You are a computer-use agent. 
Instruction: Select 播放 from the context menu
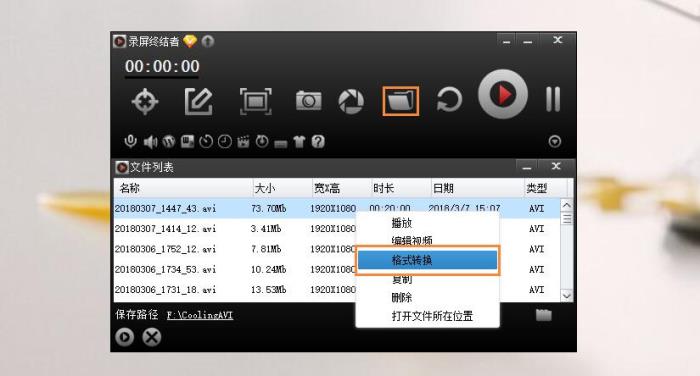coord(401,223)
